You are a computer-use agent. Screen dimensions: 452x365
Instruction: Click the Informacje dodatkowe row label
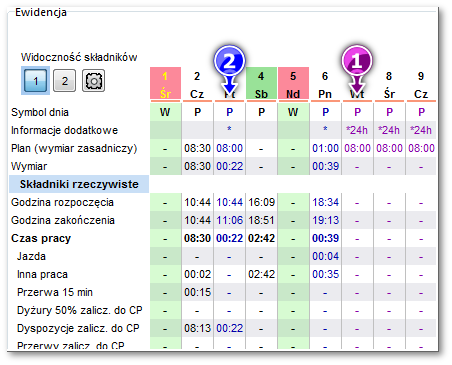click(x=64, y=130)
